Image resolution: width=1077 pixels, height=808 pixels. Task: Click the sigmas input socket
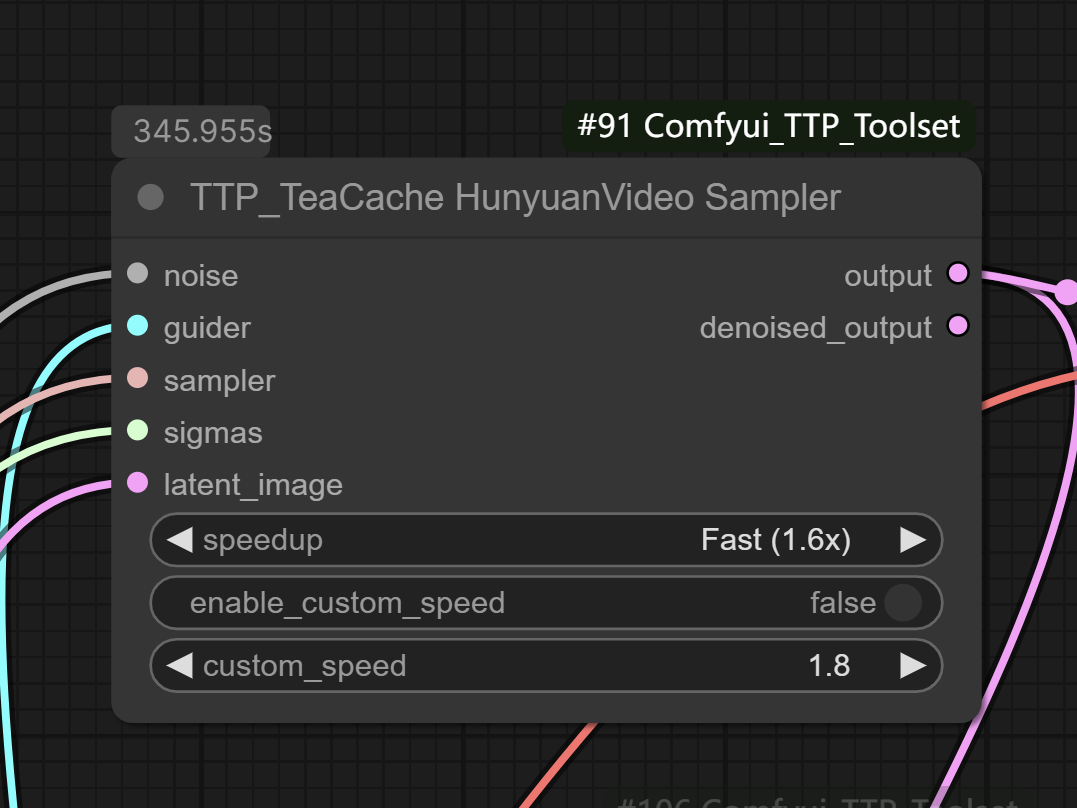tap(137, 432)
